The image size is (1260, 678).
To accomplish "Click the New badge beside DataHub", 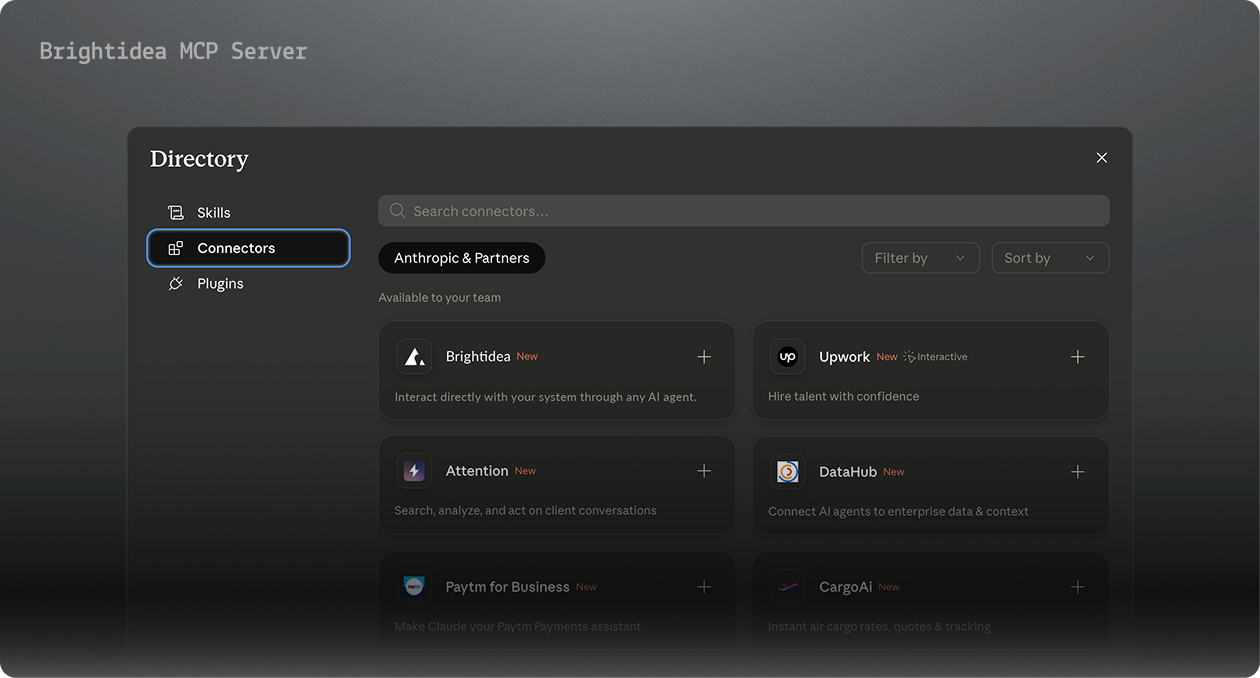I will pyautogui.click(x=894, y=472).
